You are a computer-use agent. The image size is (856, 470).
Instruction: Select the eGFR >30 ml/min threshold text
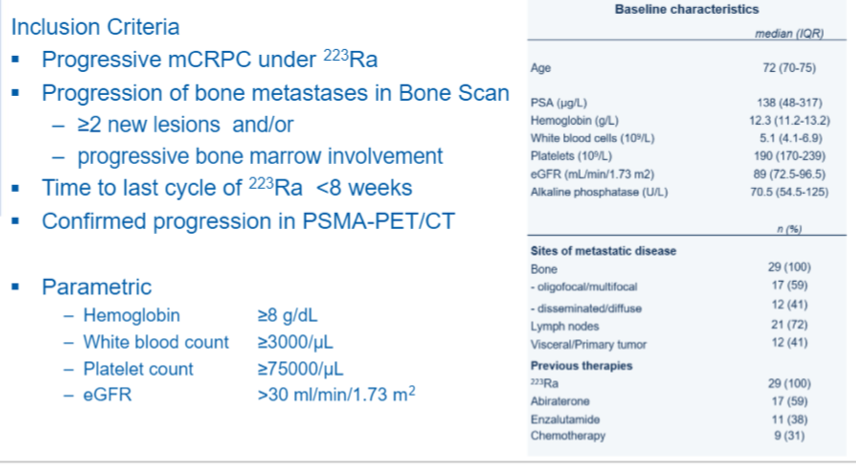pos(336,394)
